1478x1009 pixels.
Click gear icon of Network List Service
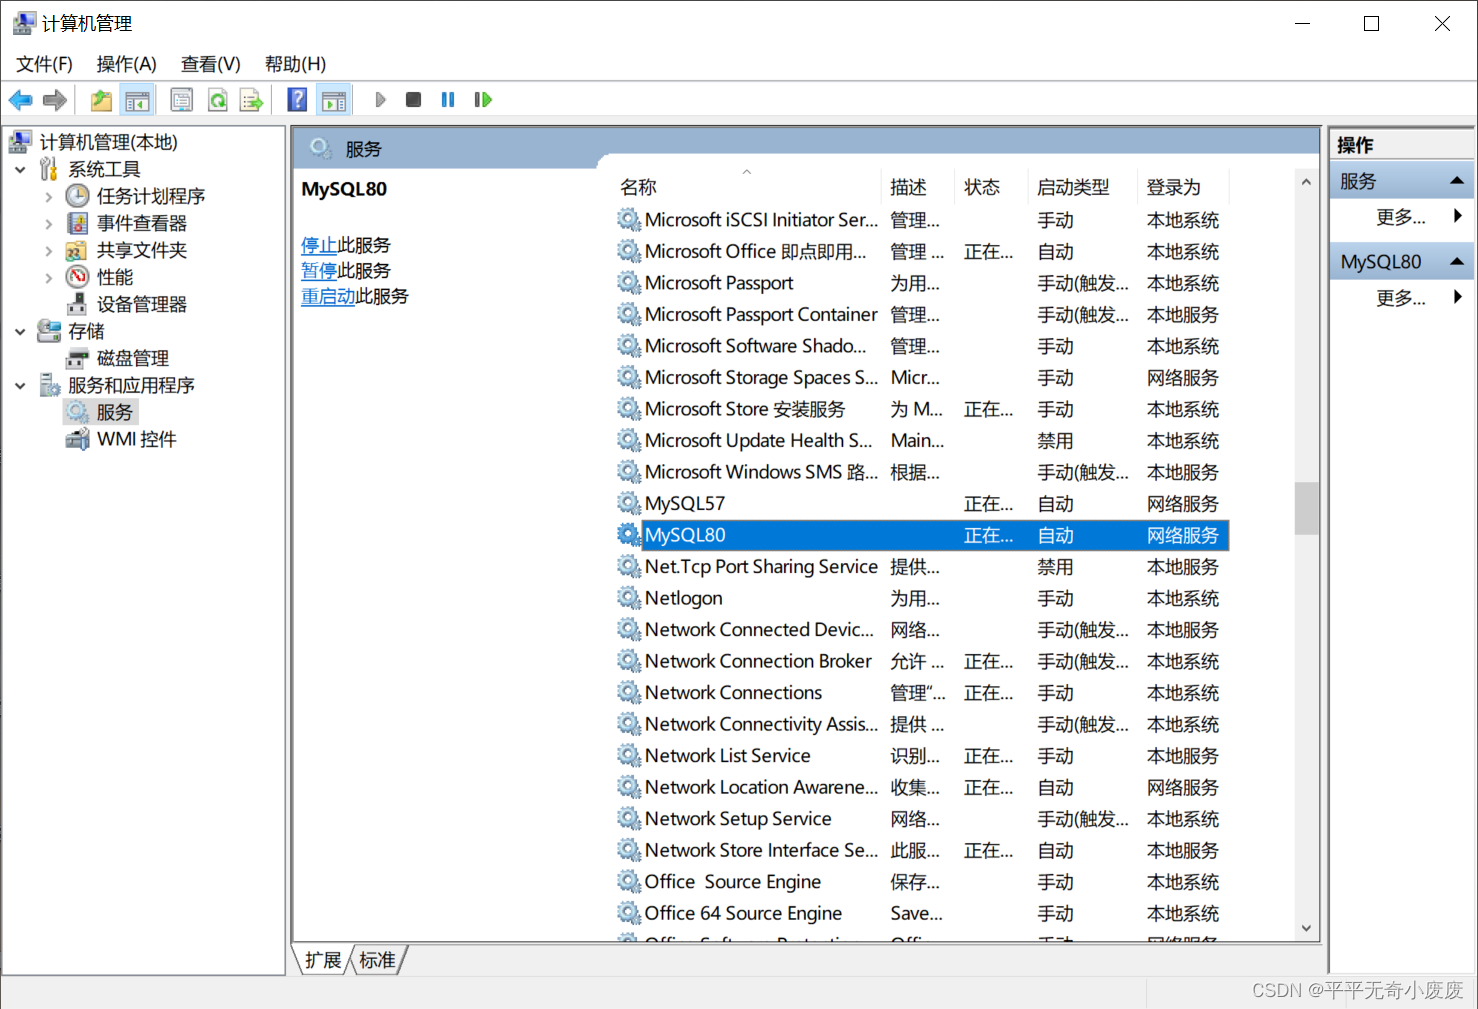point(628,755)
